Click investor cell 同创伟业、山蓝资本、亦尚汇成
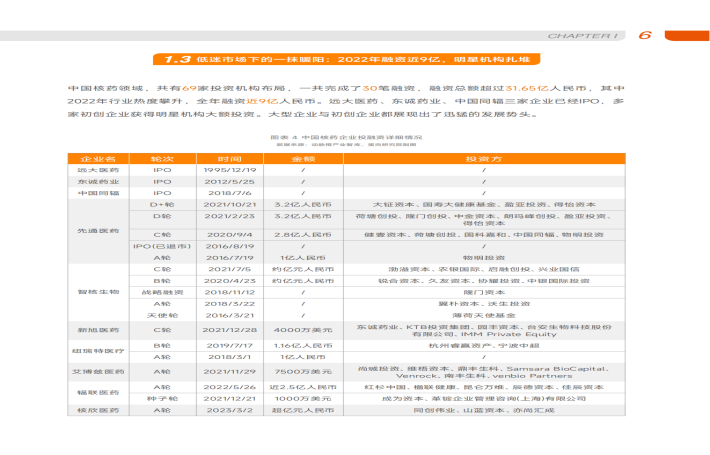Screen dimensions: 710x455 [x=484, y=410]
